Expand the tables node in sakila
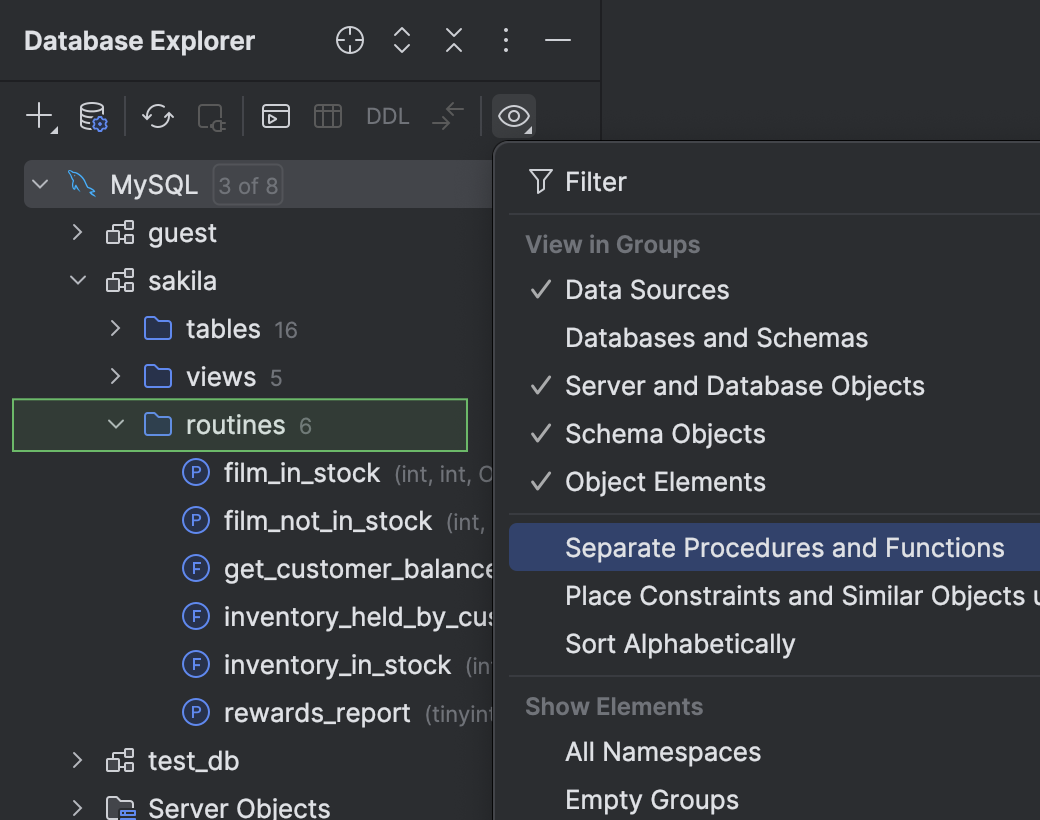 114,328
